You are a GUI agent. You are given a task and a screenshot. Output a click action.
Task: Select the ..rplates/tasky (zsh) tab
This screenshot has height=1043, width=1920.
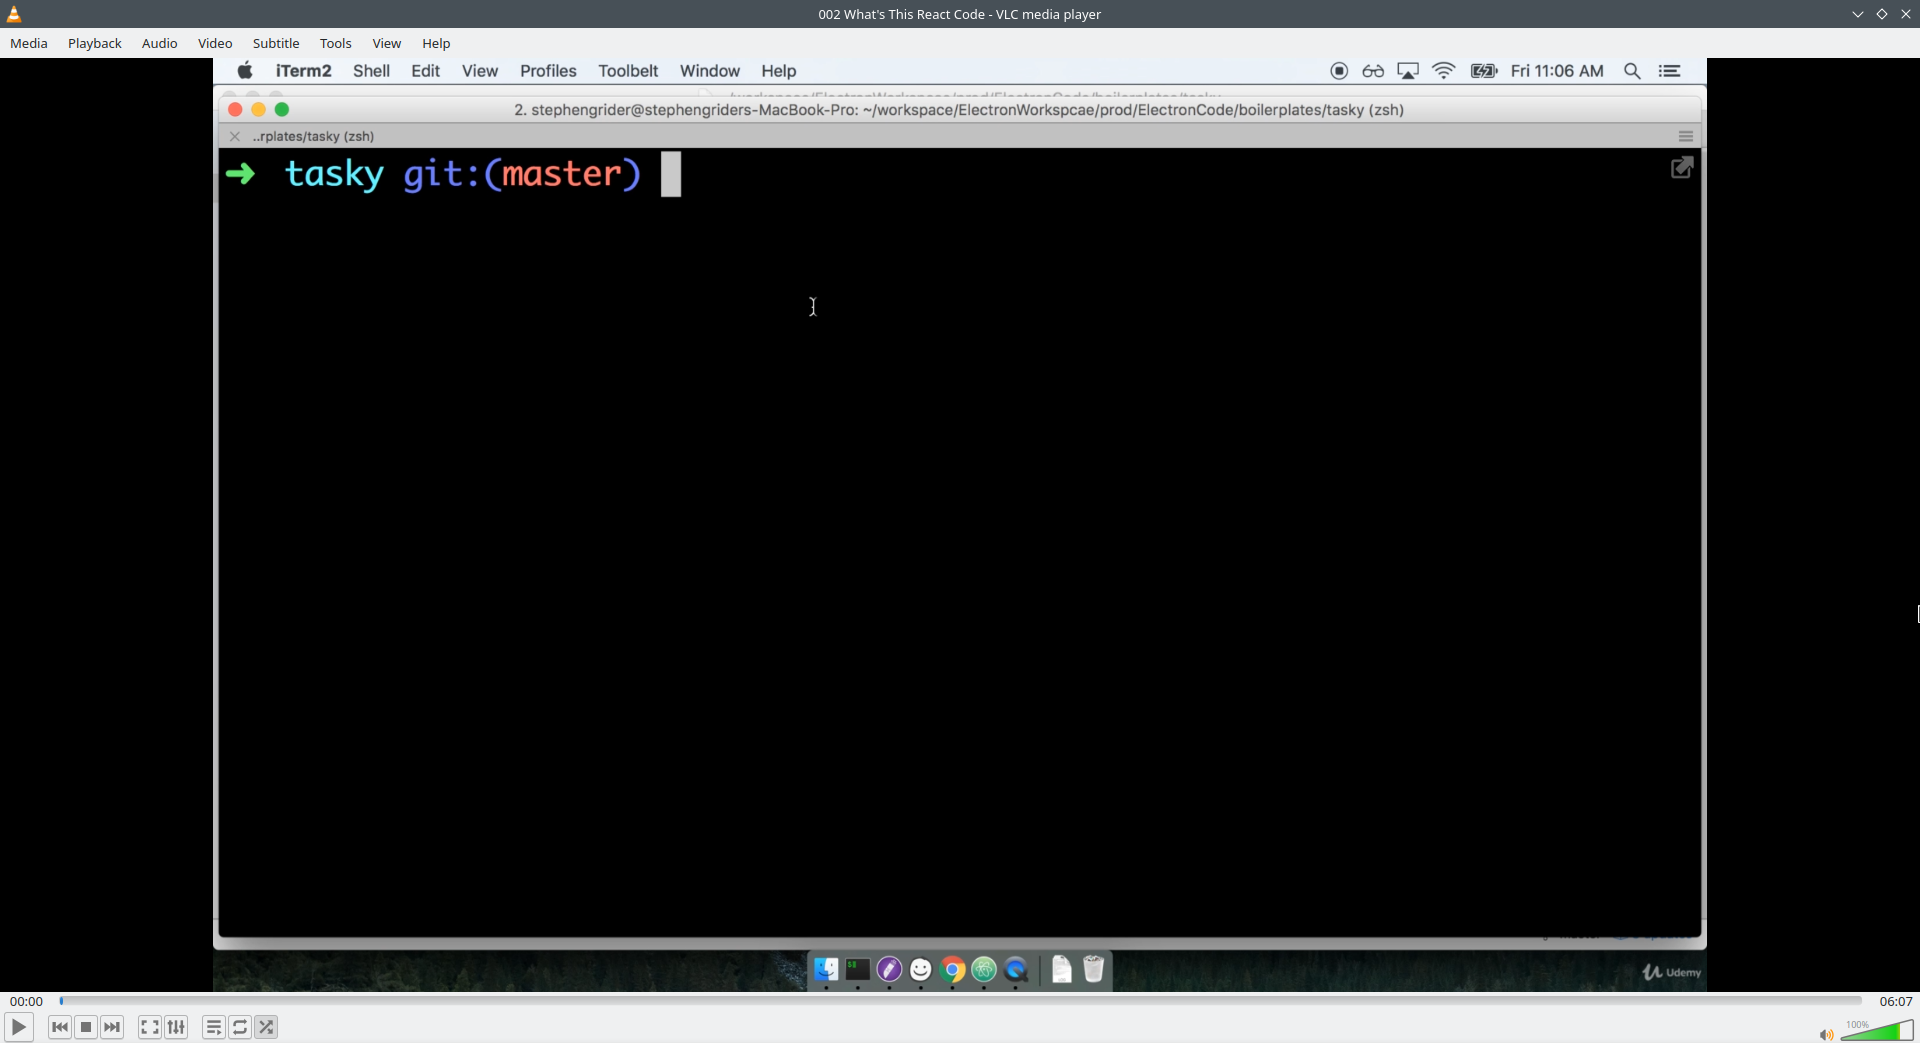click(313, 136)
